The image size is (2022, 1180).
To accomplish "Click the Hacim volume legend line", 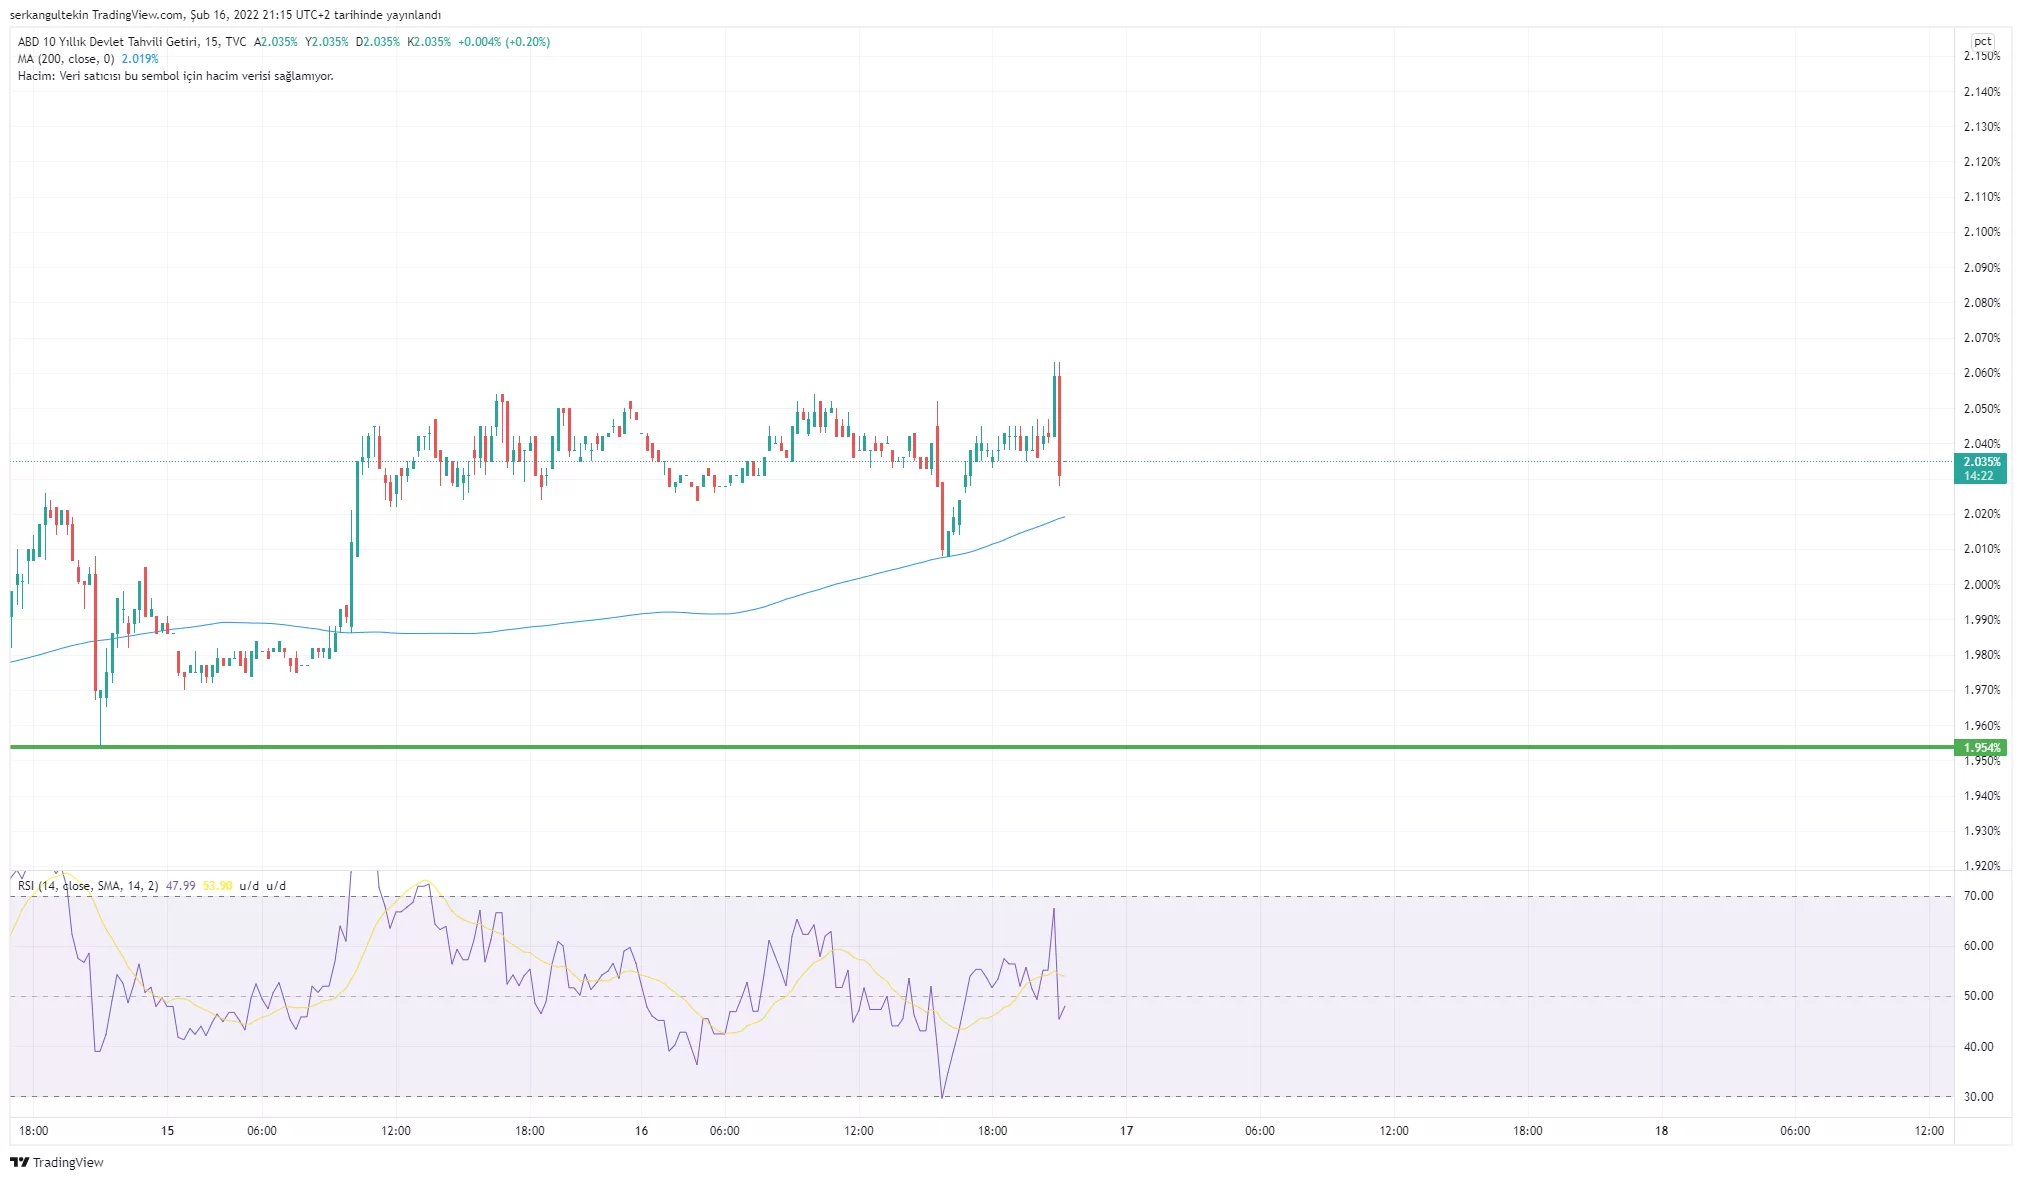I will coord(175,76).
